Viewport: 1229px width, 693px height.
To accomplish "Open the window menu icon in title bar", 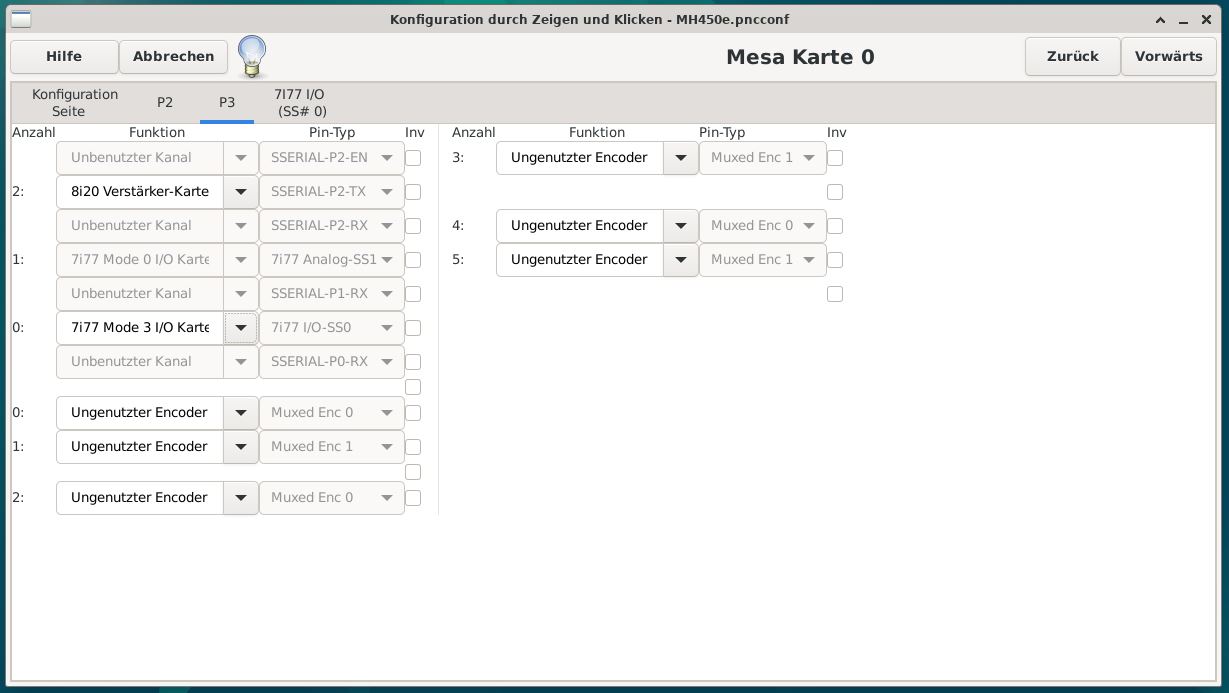I will (19, 19).
